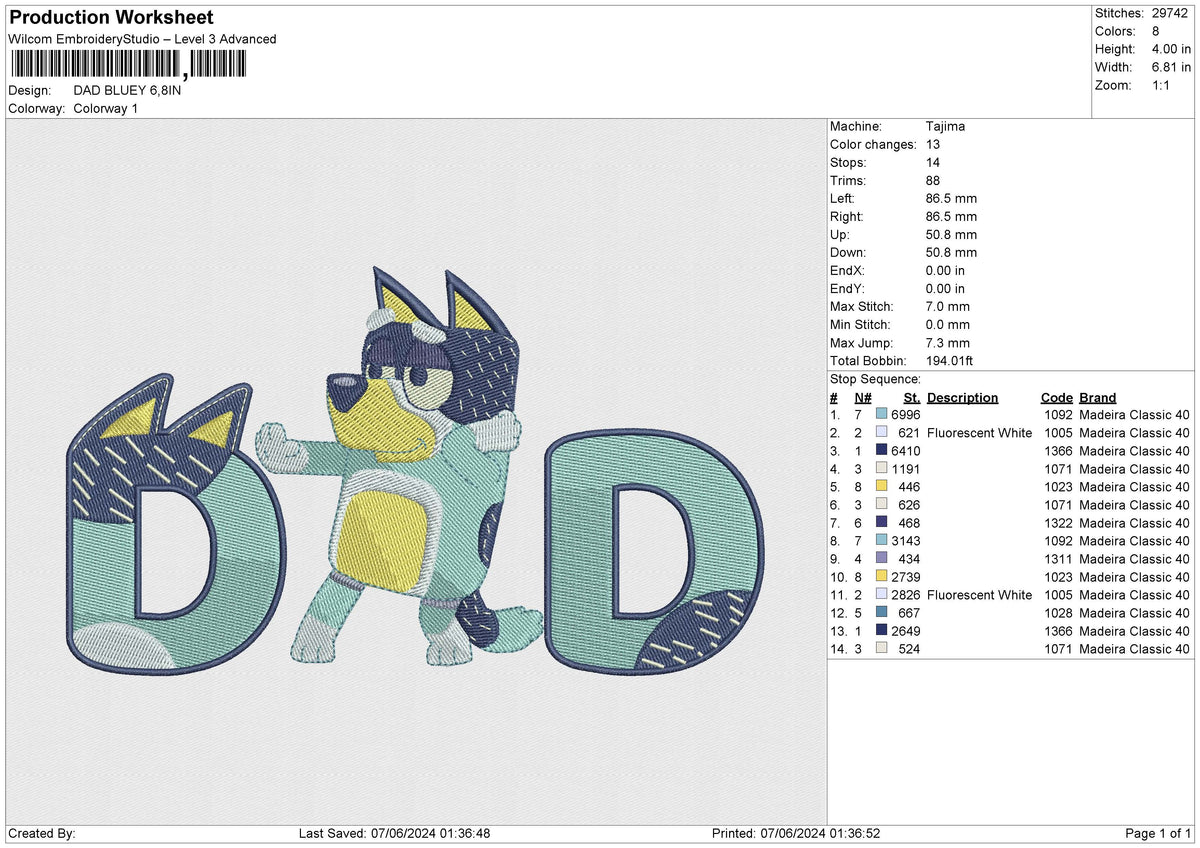The width and height of the screenshot is (1200, 848).
Task: Click code 1028 in stop row 12
Action: point(1059,613)
